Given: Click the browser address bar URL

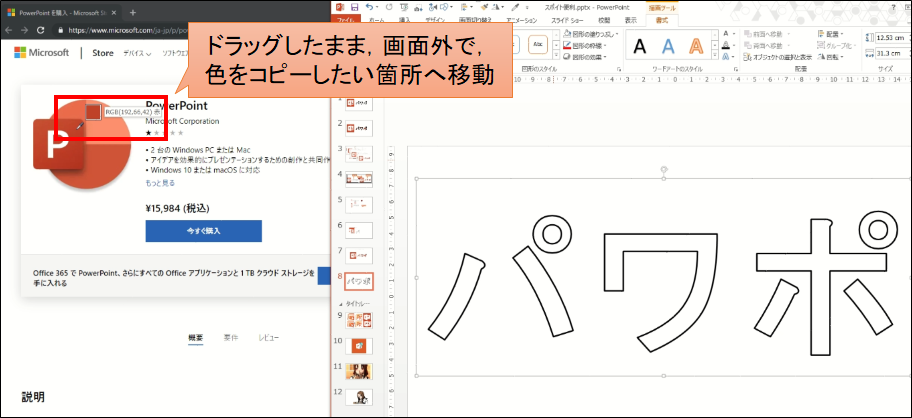Looking at the screenshot, I should [129, 30].
